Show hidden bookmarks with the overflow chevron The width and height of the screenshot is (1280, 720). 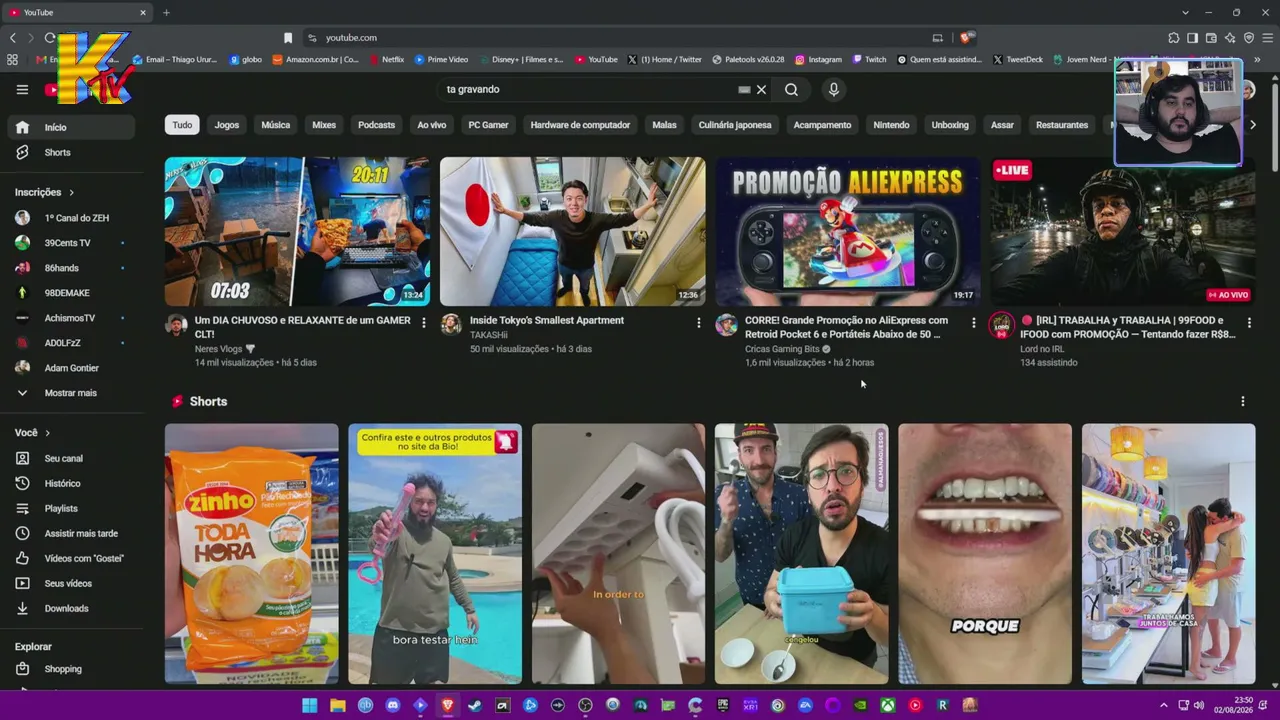click(1257, 60)
